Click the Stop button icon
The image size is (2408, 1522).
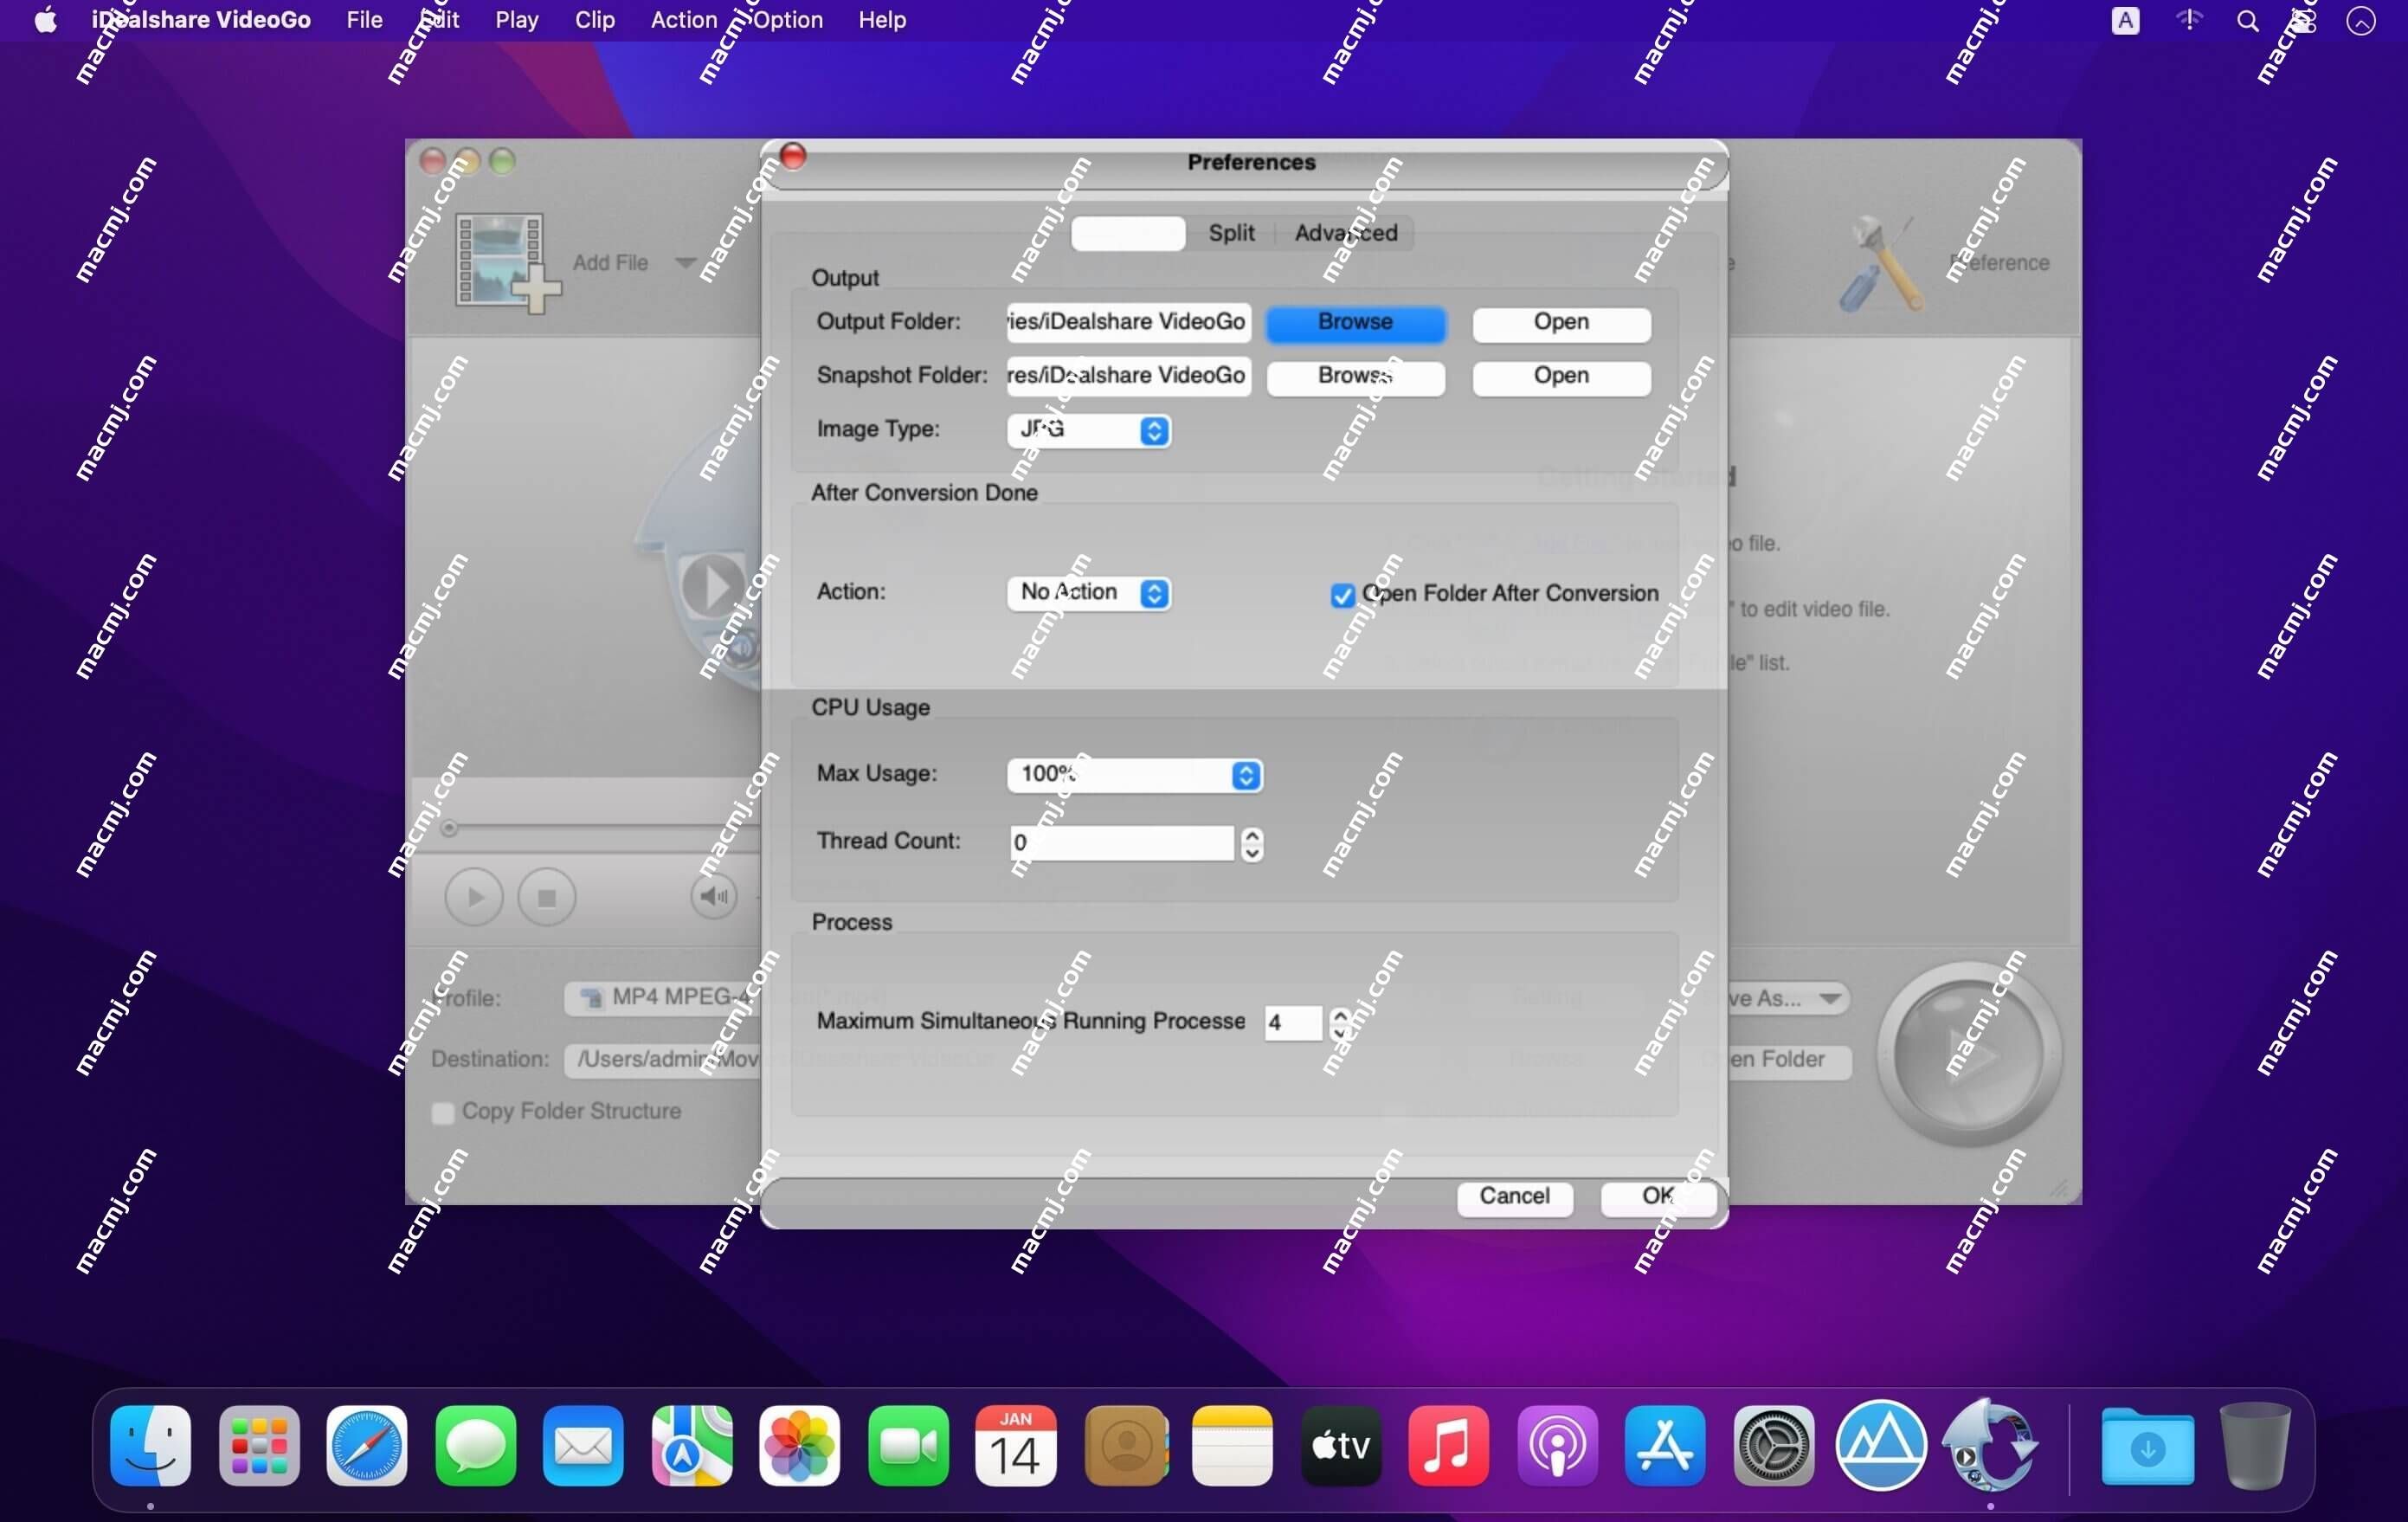tap(544, 896)
